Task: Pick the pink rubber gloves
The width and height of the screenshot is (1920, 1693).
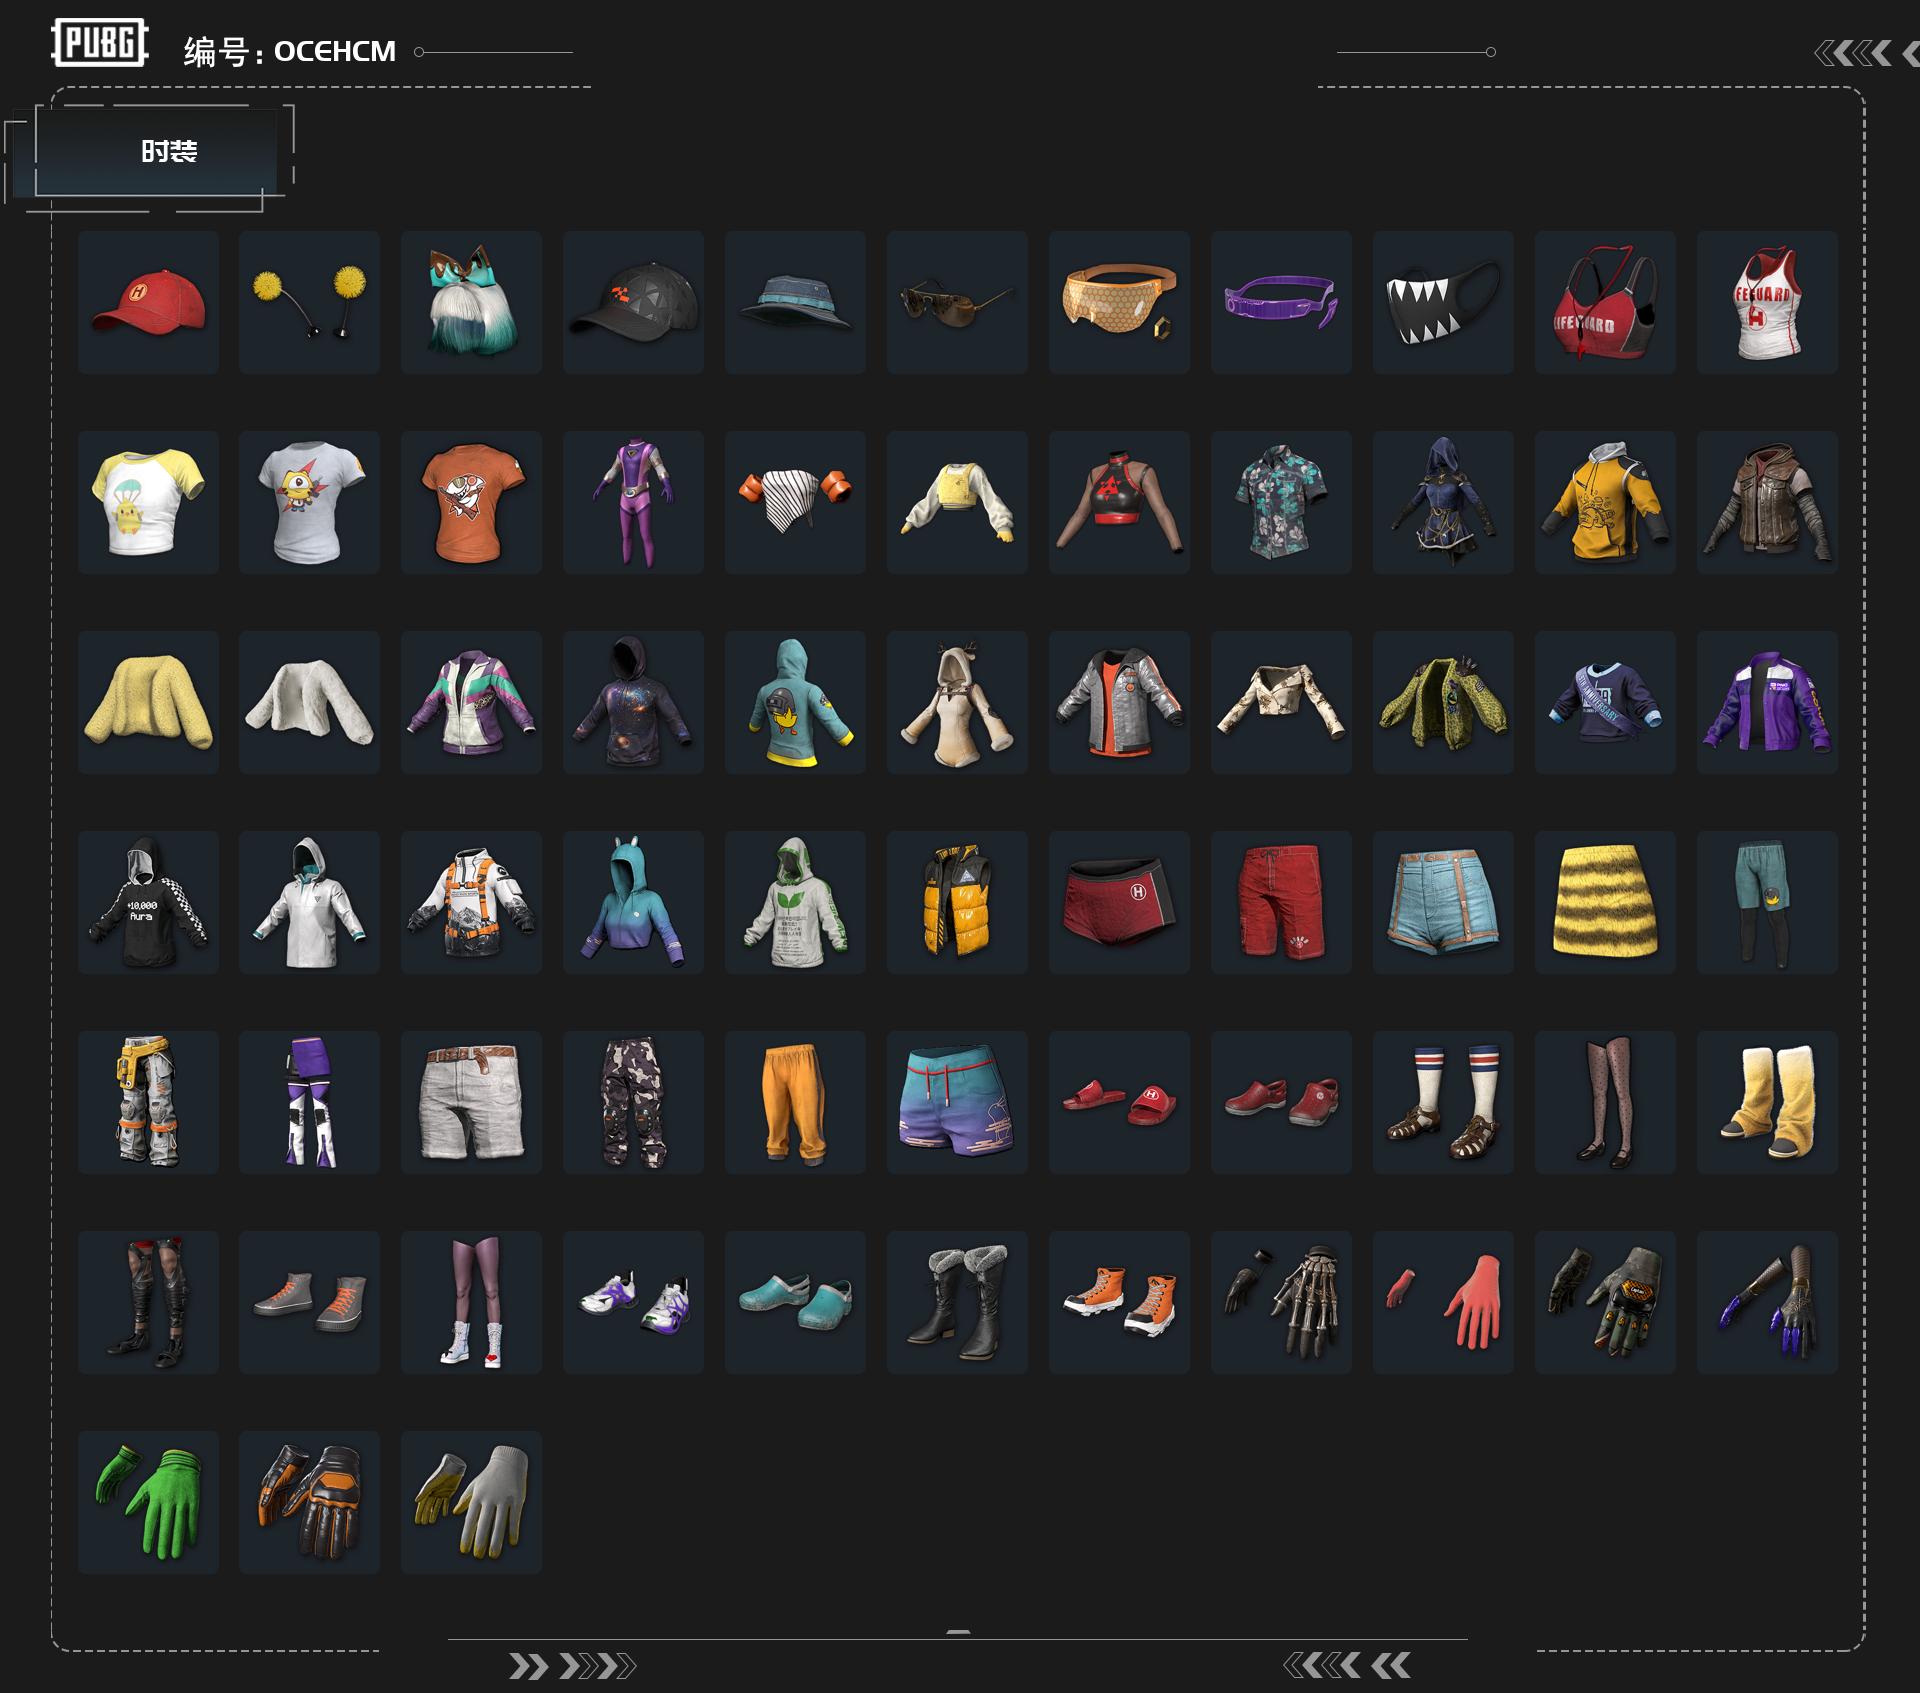Action: point(1443,1302)
